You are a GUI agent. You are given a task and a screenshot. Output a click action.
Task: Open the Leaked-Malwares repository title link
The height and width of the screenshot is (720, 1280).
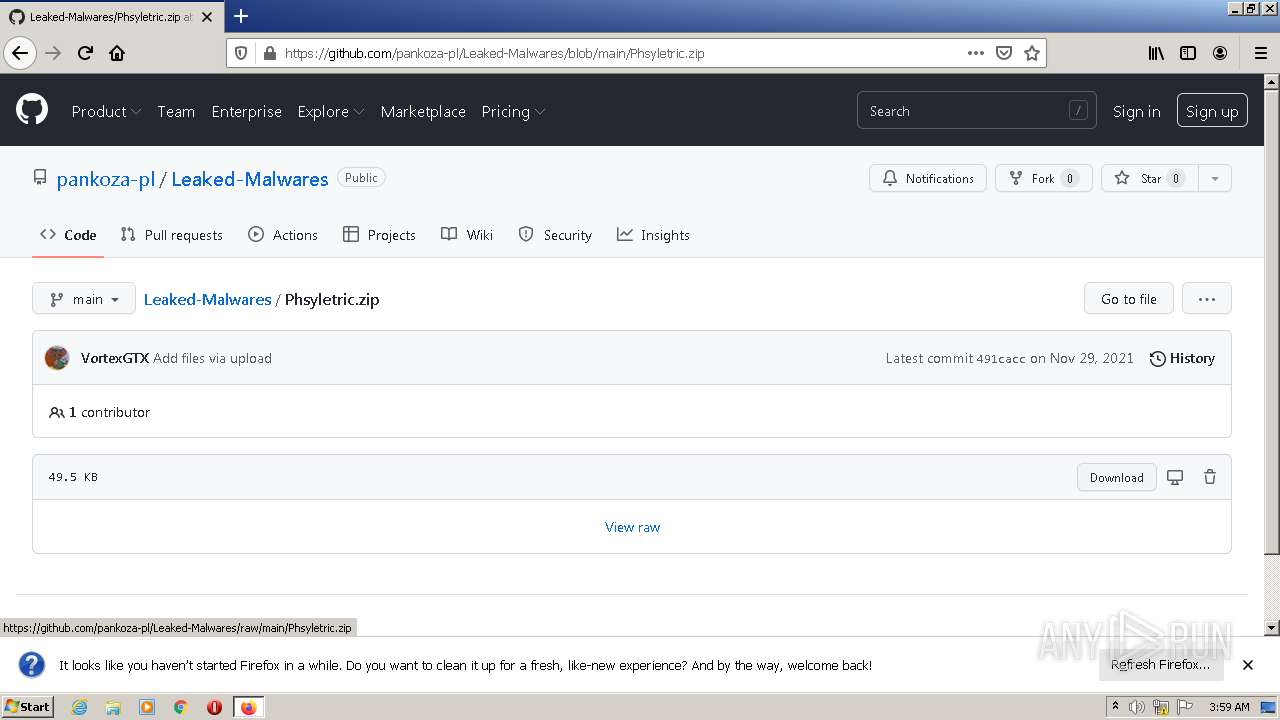[x=250, y=179]
